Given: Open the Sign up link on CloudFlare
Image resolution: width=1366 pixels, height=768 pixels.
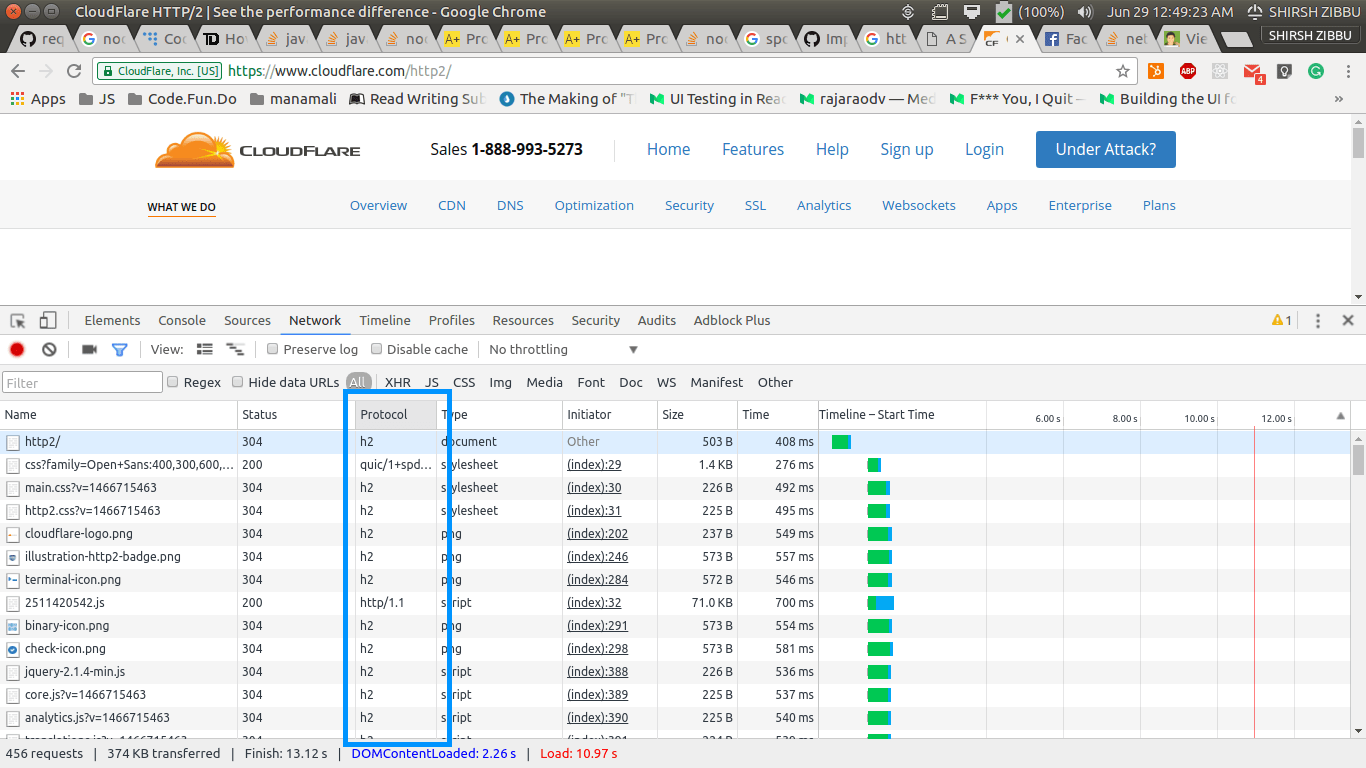Looking at the screenshot, I should 907,149.
